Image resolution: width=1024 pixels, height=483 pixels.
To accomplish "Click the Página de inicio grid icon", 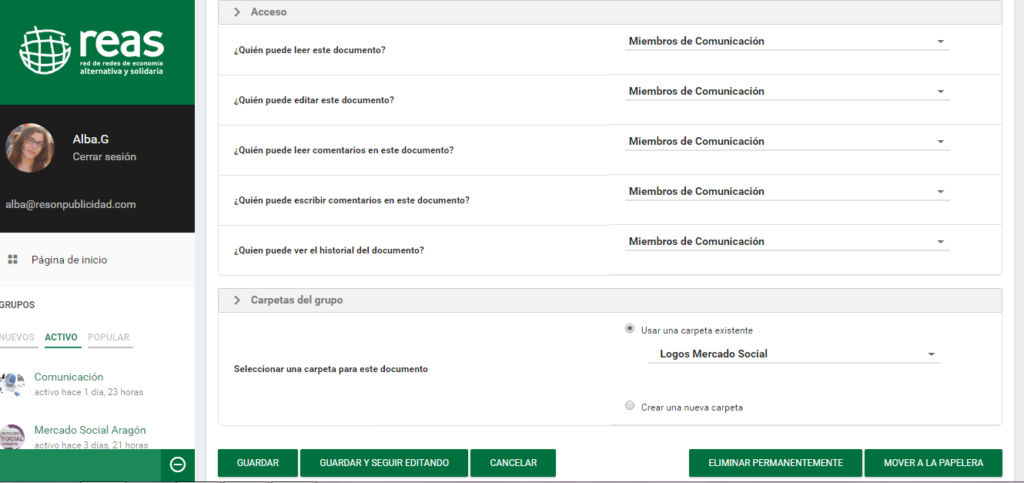I will 13,260.
